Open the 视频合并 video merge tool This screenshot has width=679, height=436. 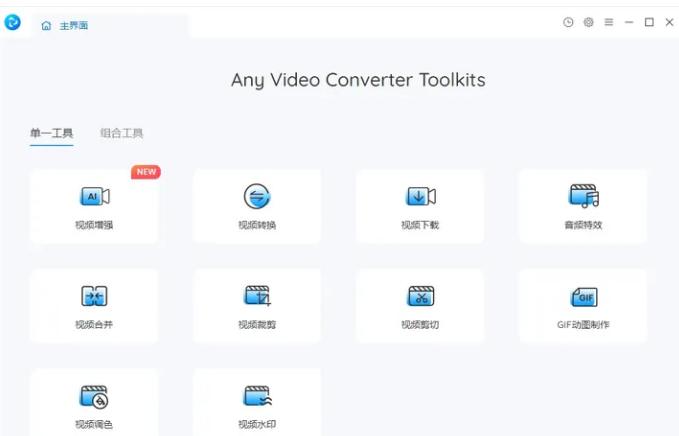click(x=94, y=306)
